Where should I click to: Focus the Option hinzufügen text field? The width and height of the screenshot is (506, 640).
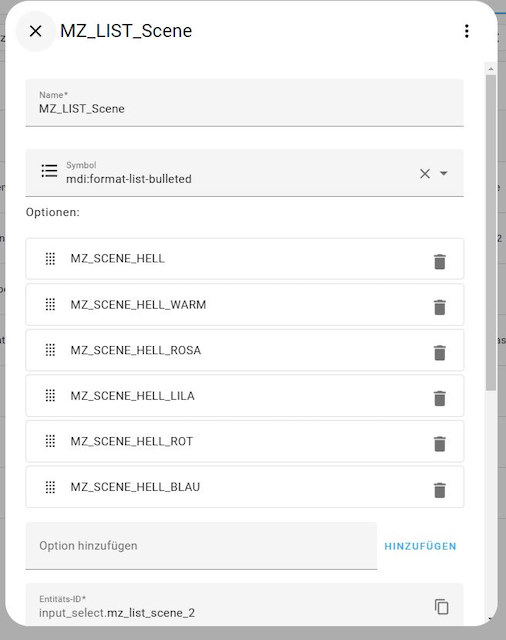click(x=201, y=546)
